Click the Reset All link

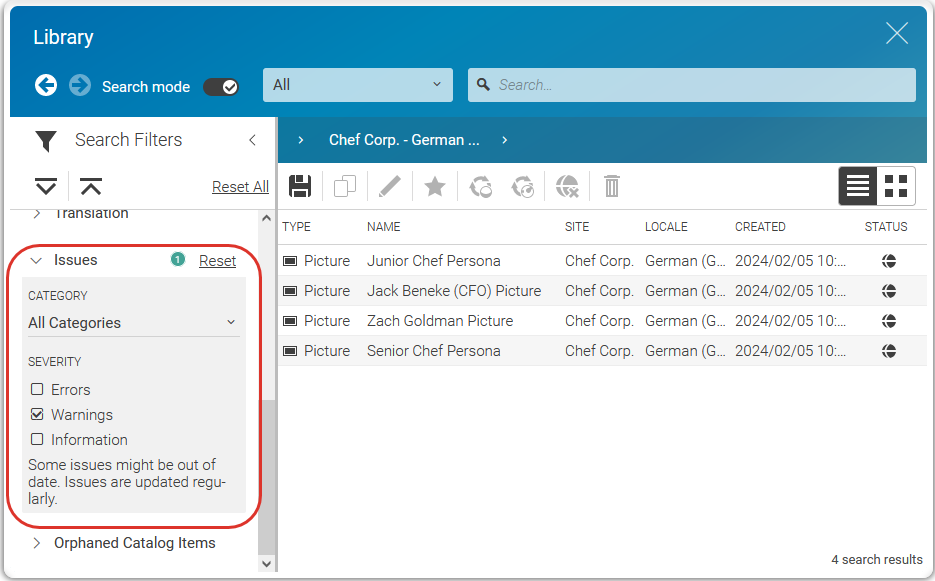pos(240,187)
